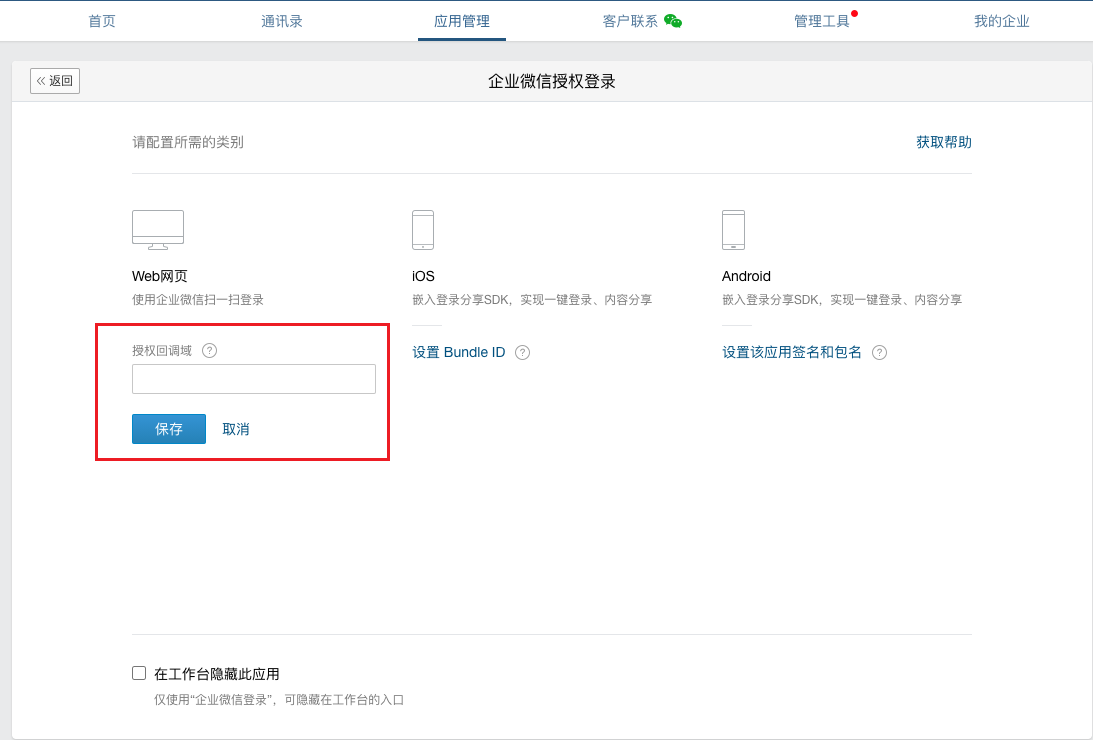Viewport: 1093px width, 740px height.
Task: Open the 获取帮助 link
Action: [944, 142]
